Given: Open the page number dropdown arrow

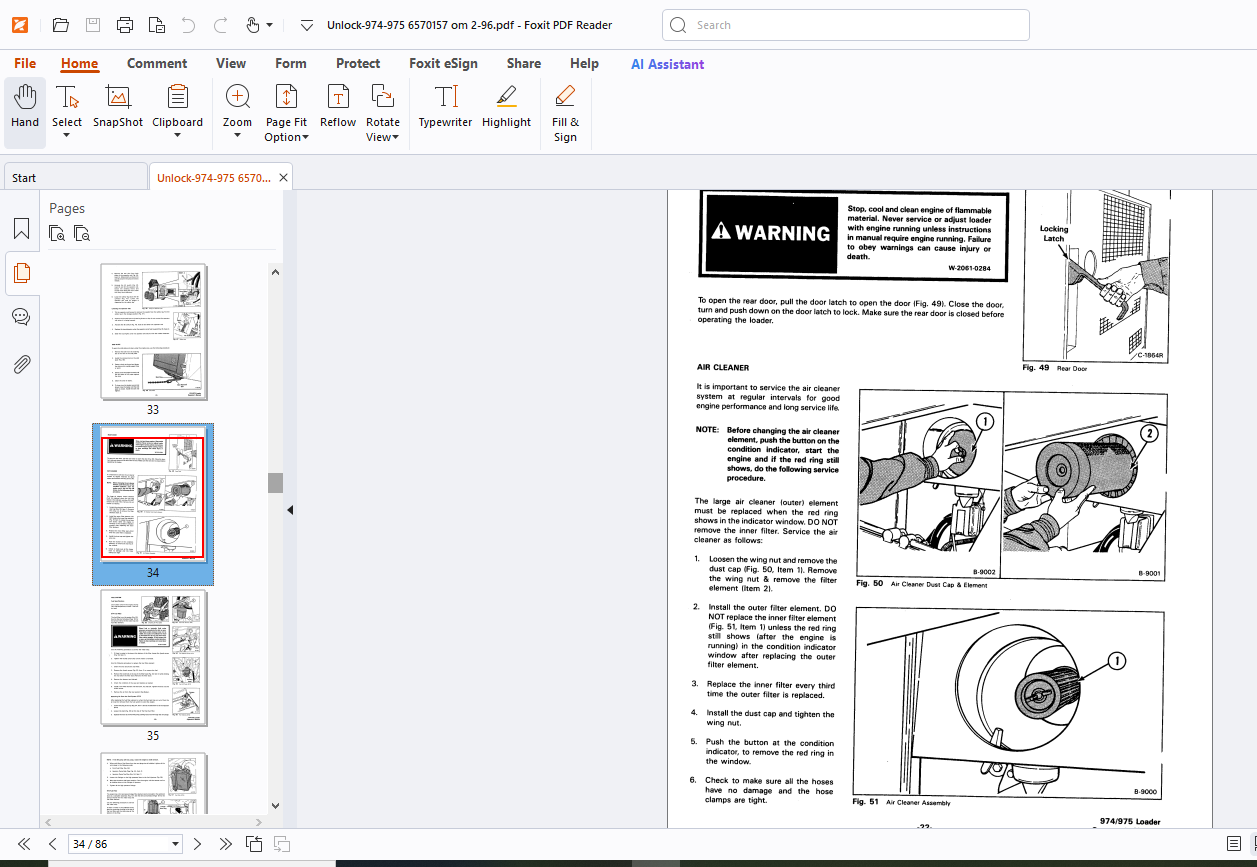Looking at the screenshot, I should pos(176,845).
